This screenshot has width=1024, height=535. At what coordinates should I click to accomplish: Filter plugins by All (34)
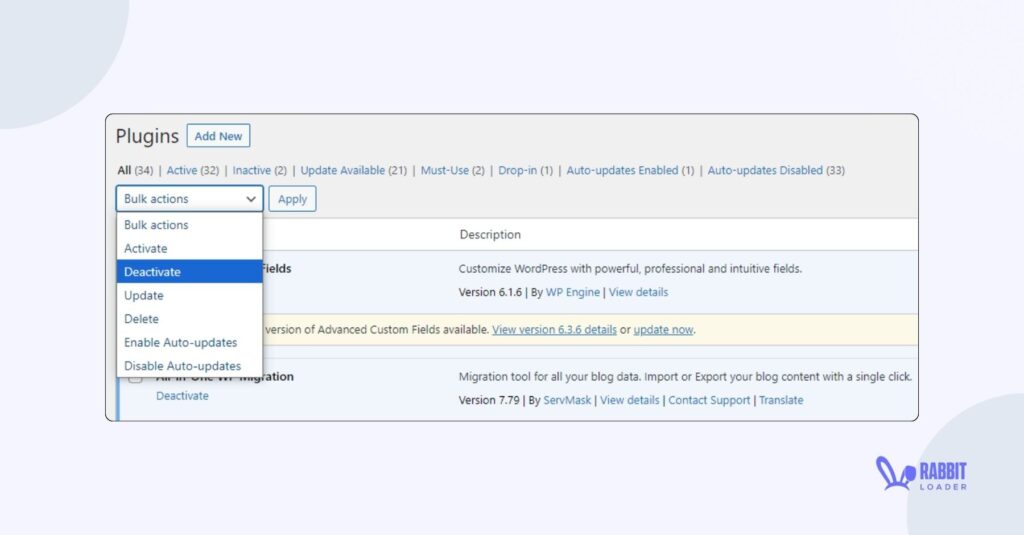tap(135, 170)
